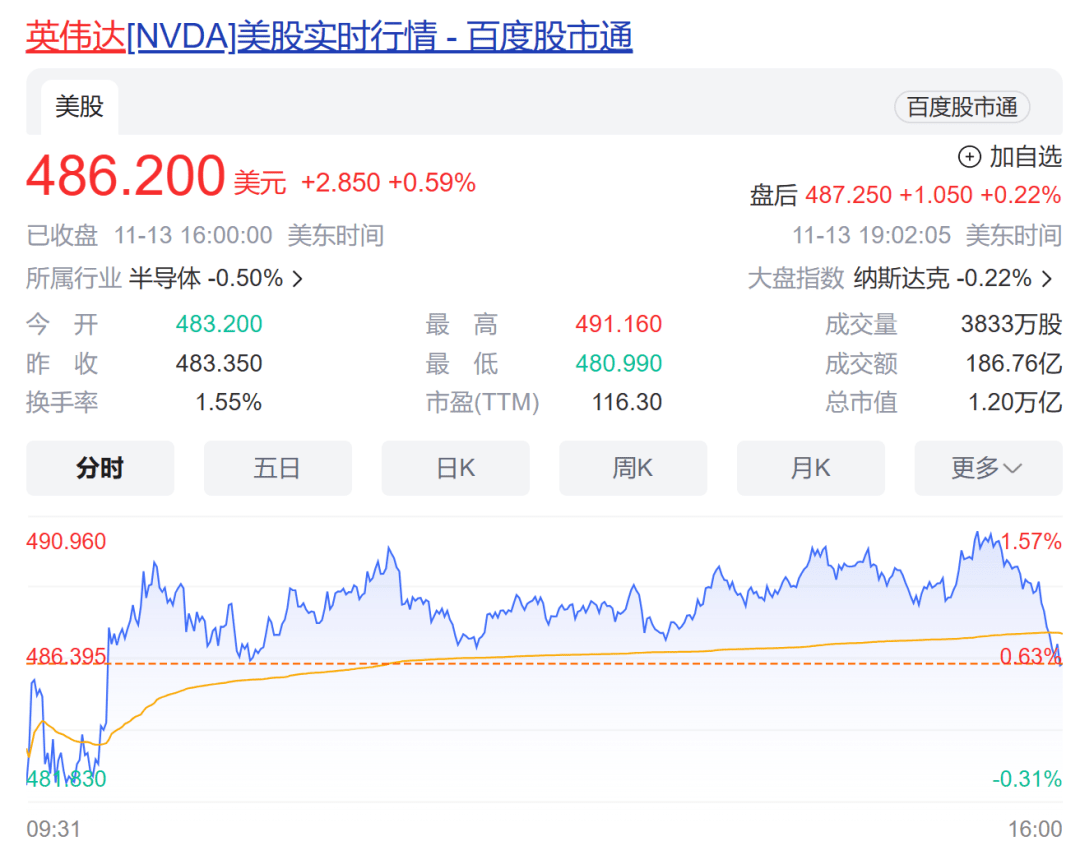
Task: Select the 月K monthly chart
Action: coord(810,468)
